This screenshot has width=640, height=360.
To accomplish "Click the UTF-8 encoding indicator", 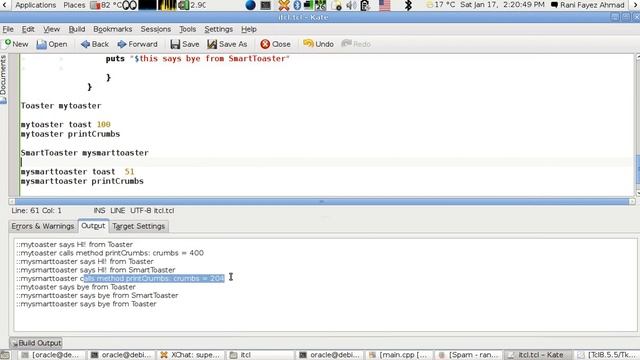I will (x=141, y=211).
